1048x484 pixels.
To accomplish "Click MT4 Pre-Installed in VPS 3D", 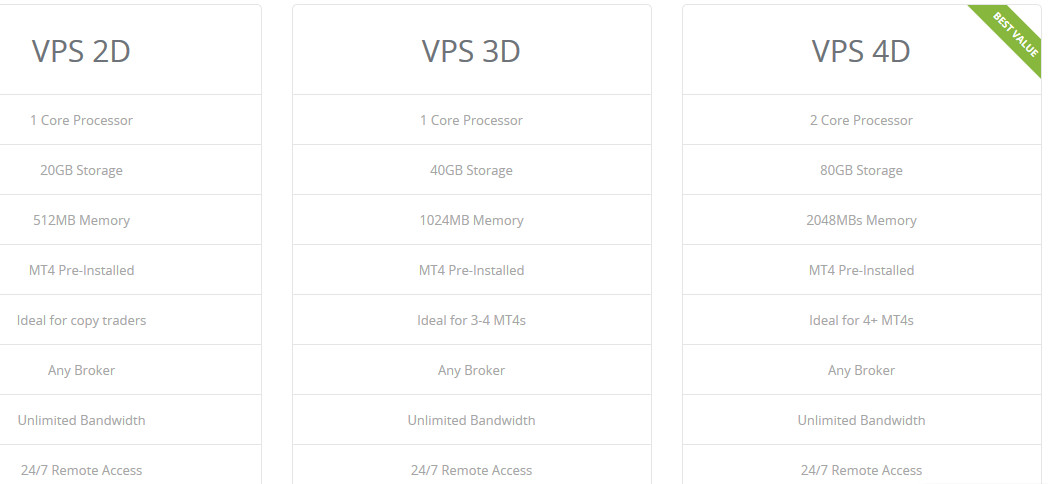I will pos(471,270).
